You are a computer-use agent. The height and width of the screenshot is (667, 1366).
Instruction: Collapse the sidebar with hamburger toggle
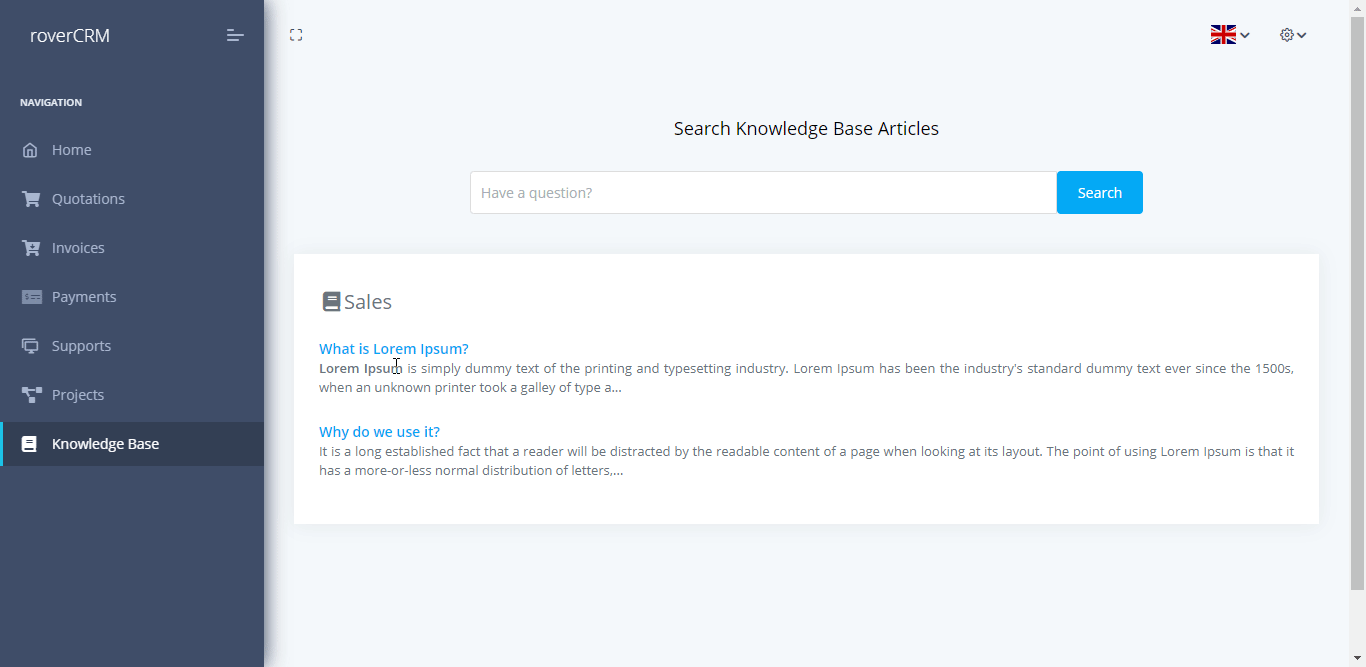[235, 36]
